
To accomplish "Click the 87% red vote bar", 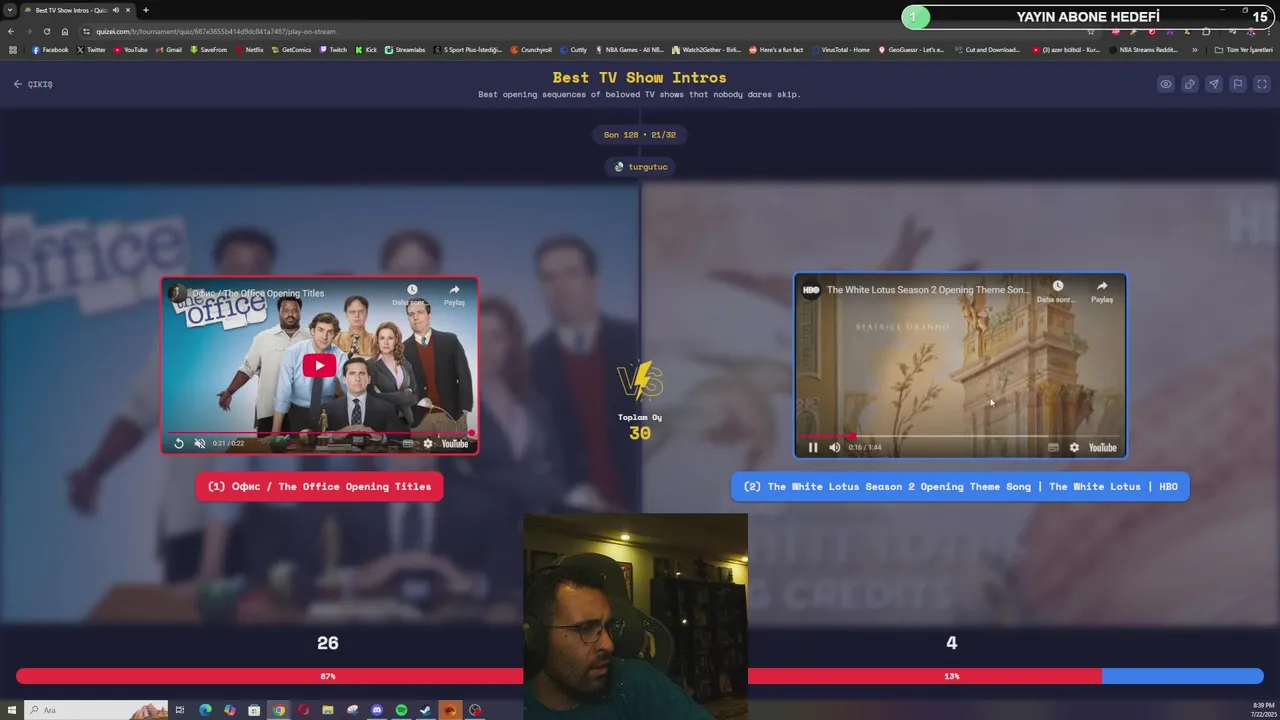I will [x=559, y=676].
